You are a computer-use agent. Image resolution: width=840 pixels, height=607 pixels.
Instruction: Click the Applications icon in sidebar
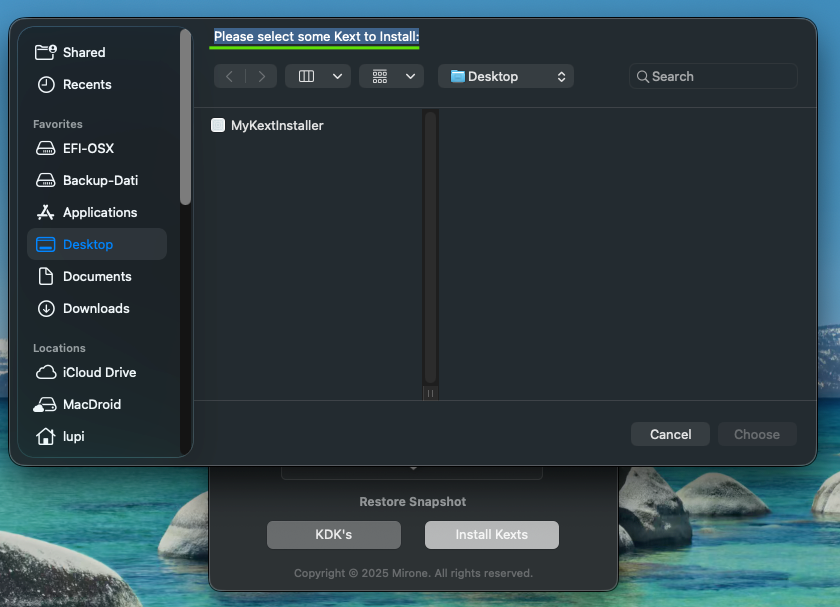pyautogui.click(x=46, y=213)
